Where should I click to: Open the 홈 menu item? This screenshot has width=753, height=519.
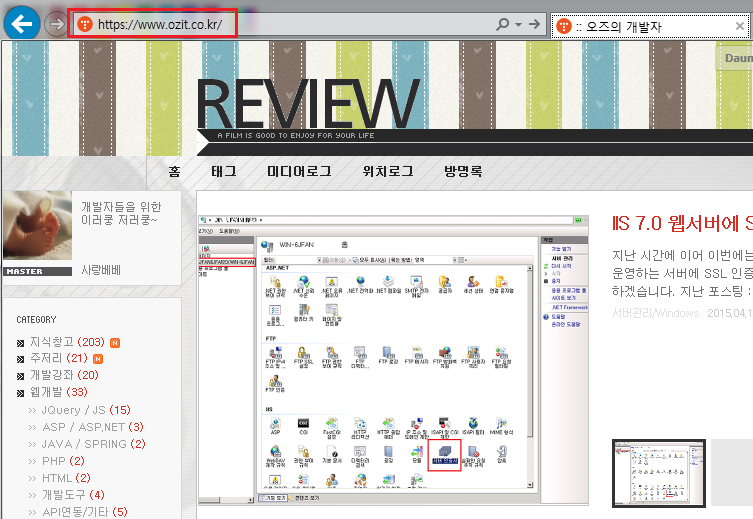(174, 171)
